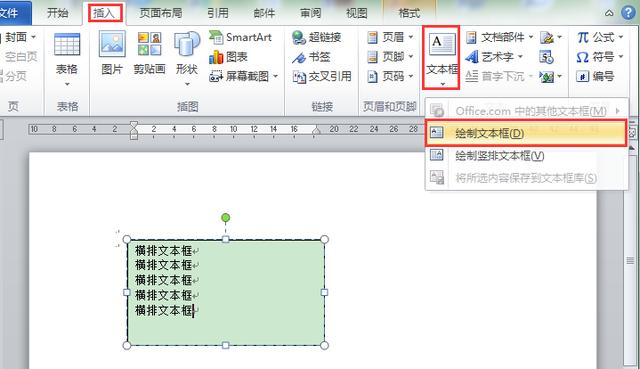Click the 表格 table icon
640x369 pixels.
click(67, 45)
